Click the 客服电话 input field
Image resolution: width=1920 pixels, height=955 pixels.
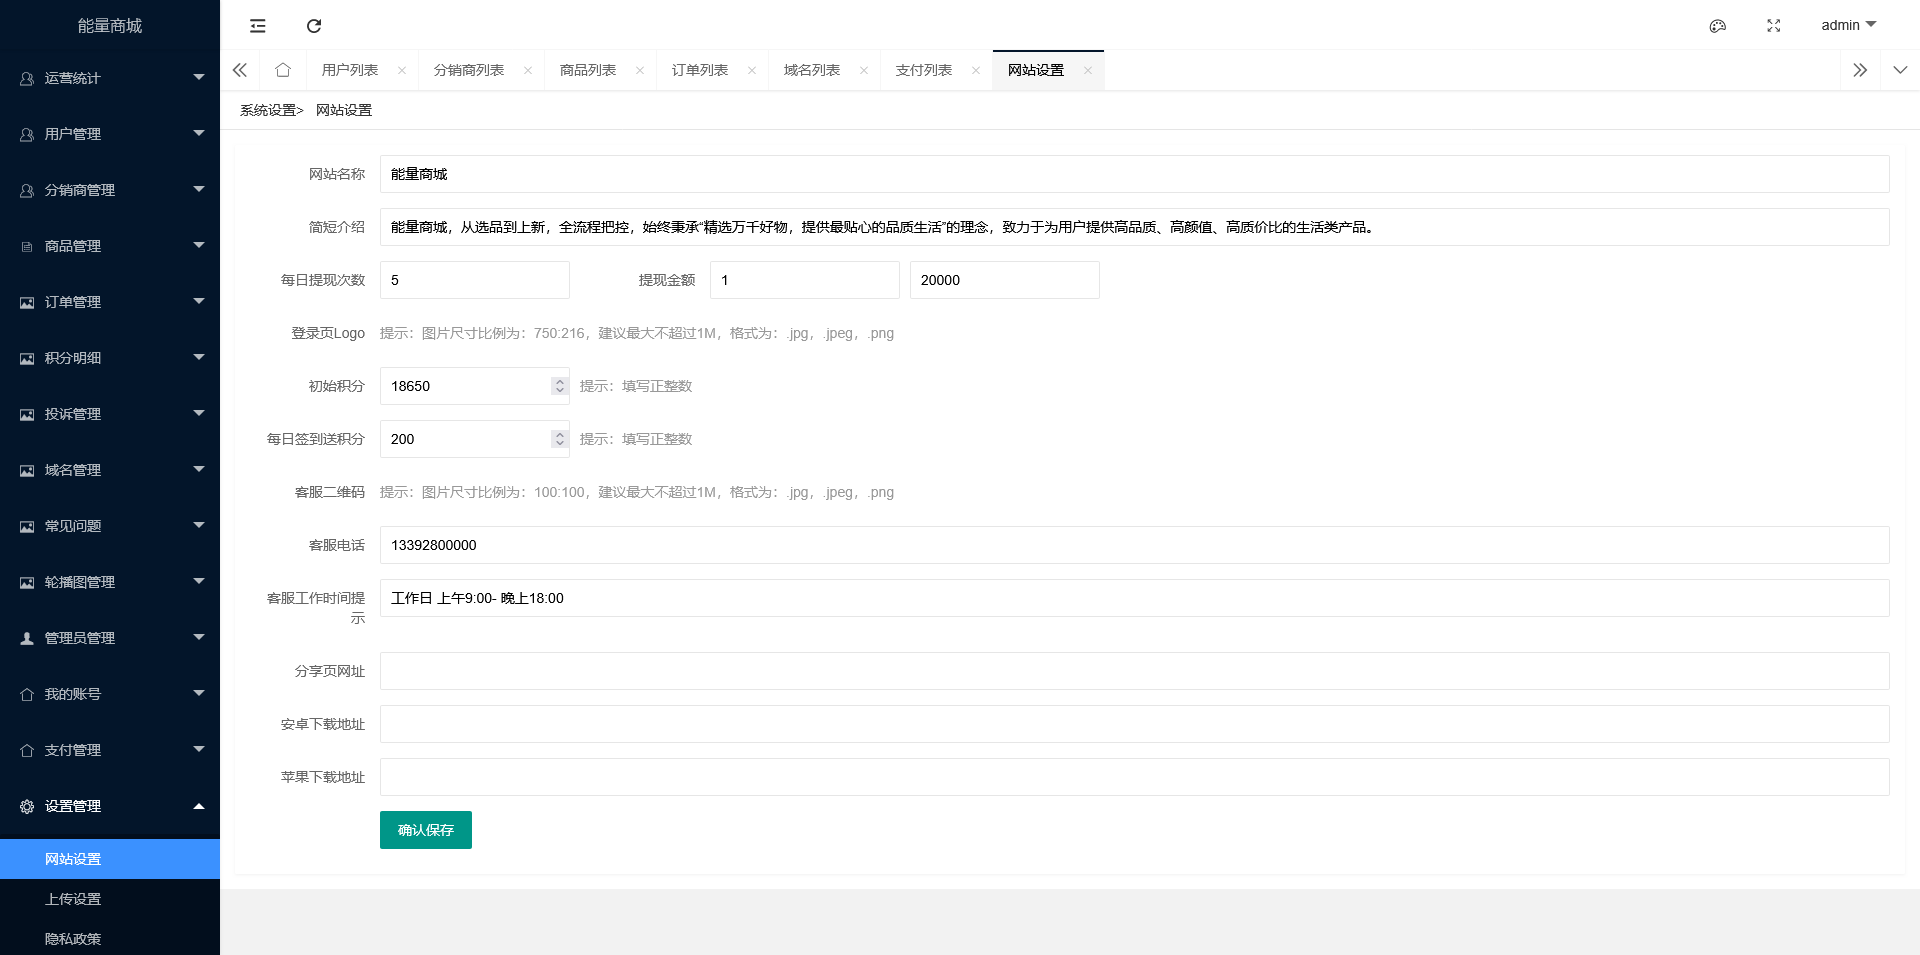pos(1135,545)
